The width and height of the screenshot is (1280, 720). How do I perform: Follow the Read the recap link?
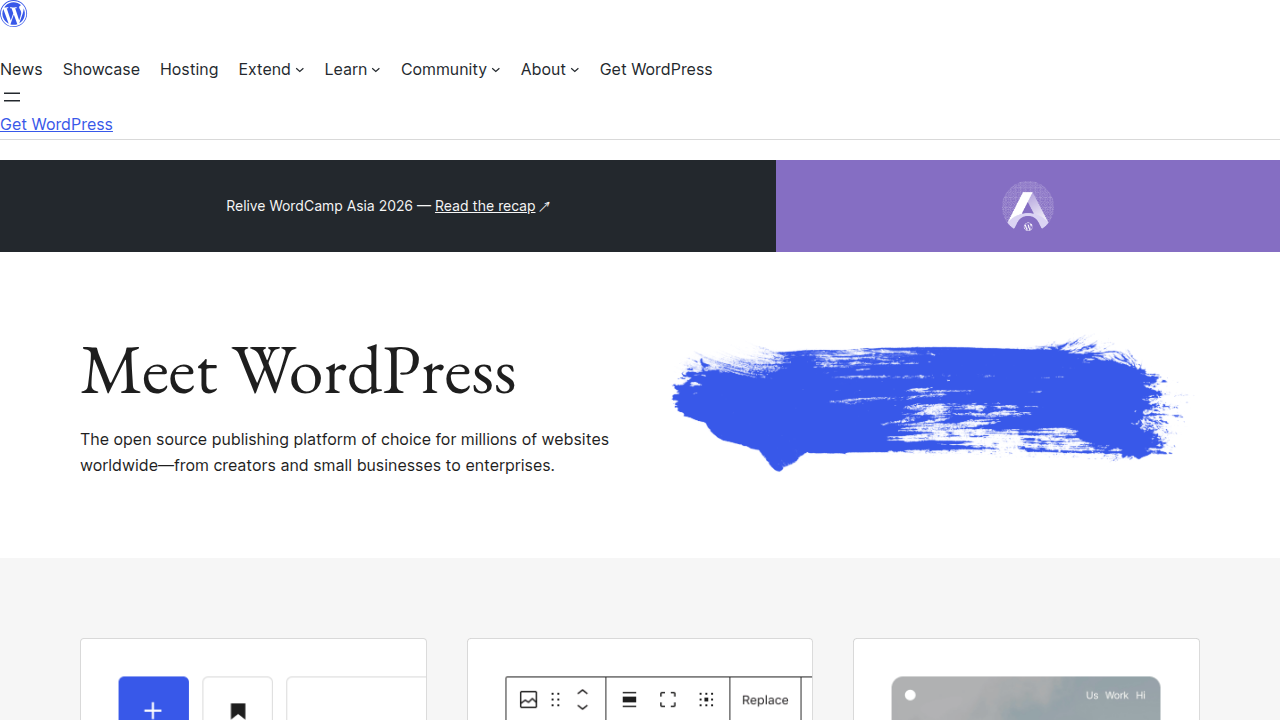(x=485, y=206)
